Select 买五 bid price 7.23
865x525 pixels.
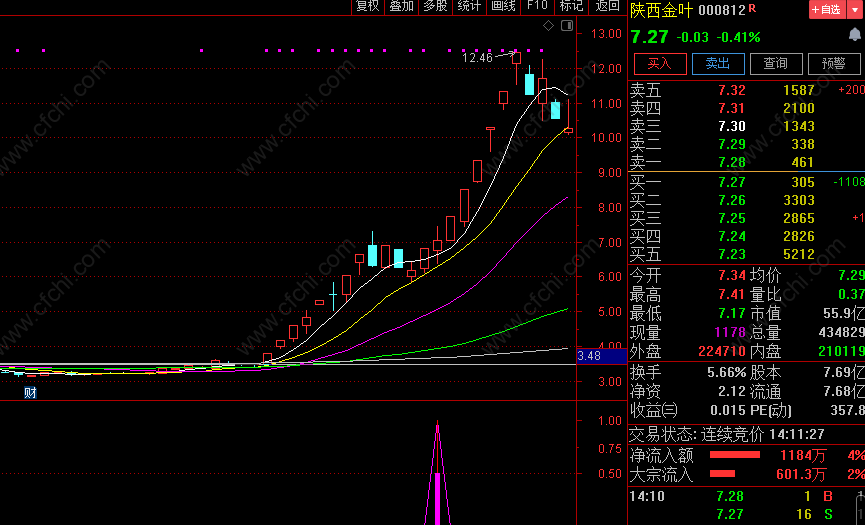click(x=731, y=254)
